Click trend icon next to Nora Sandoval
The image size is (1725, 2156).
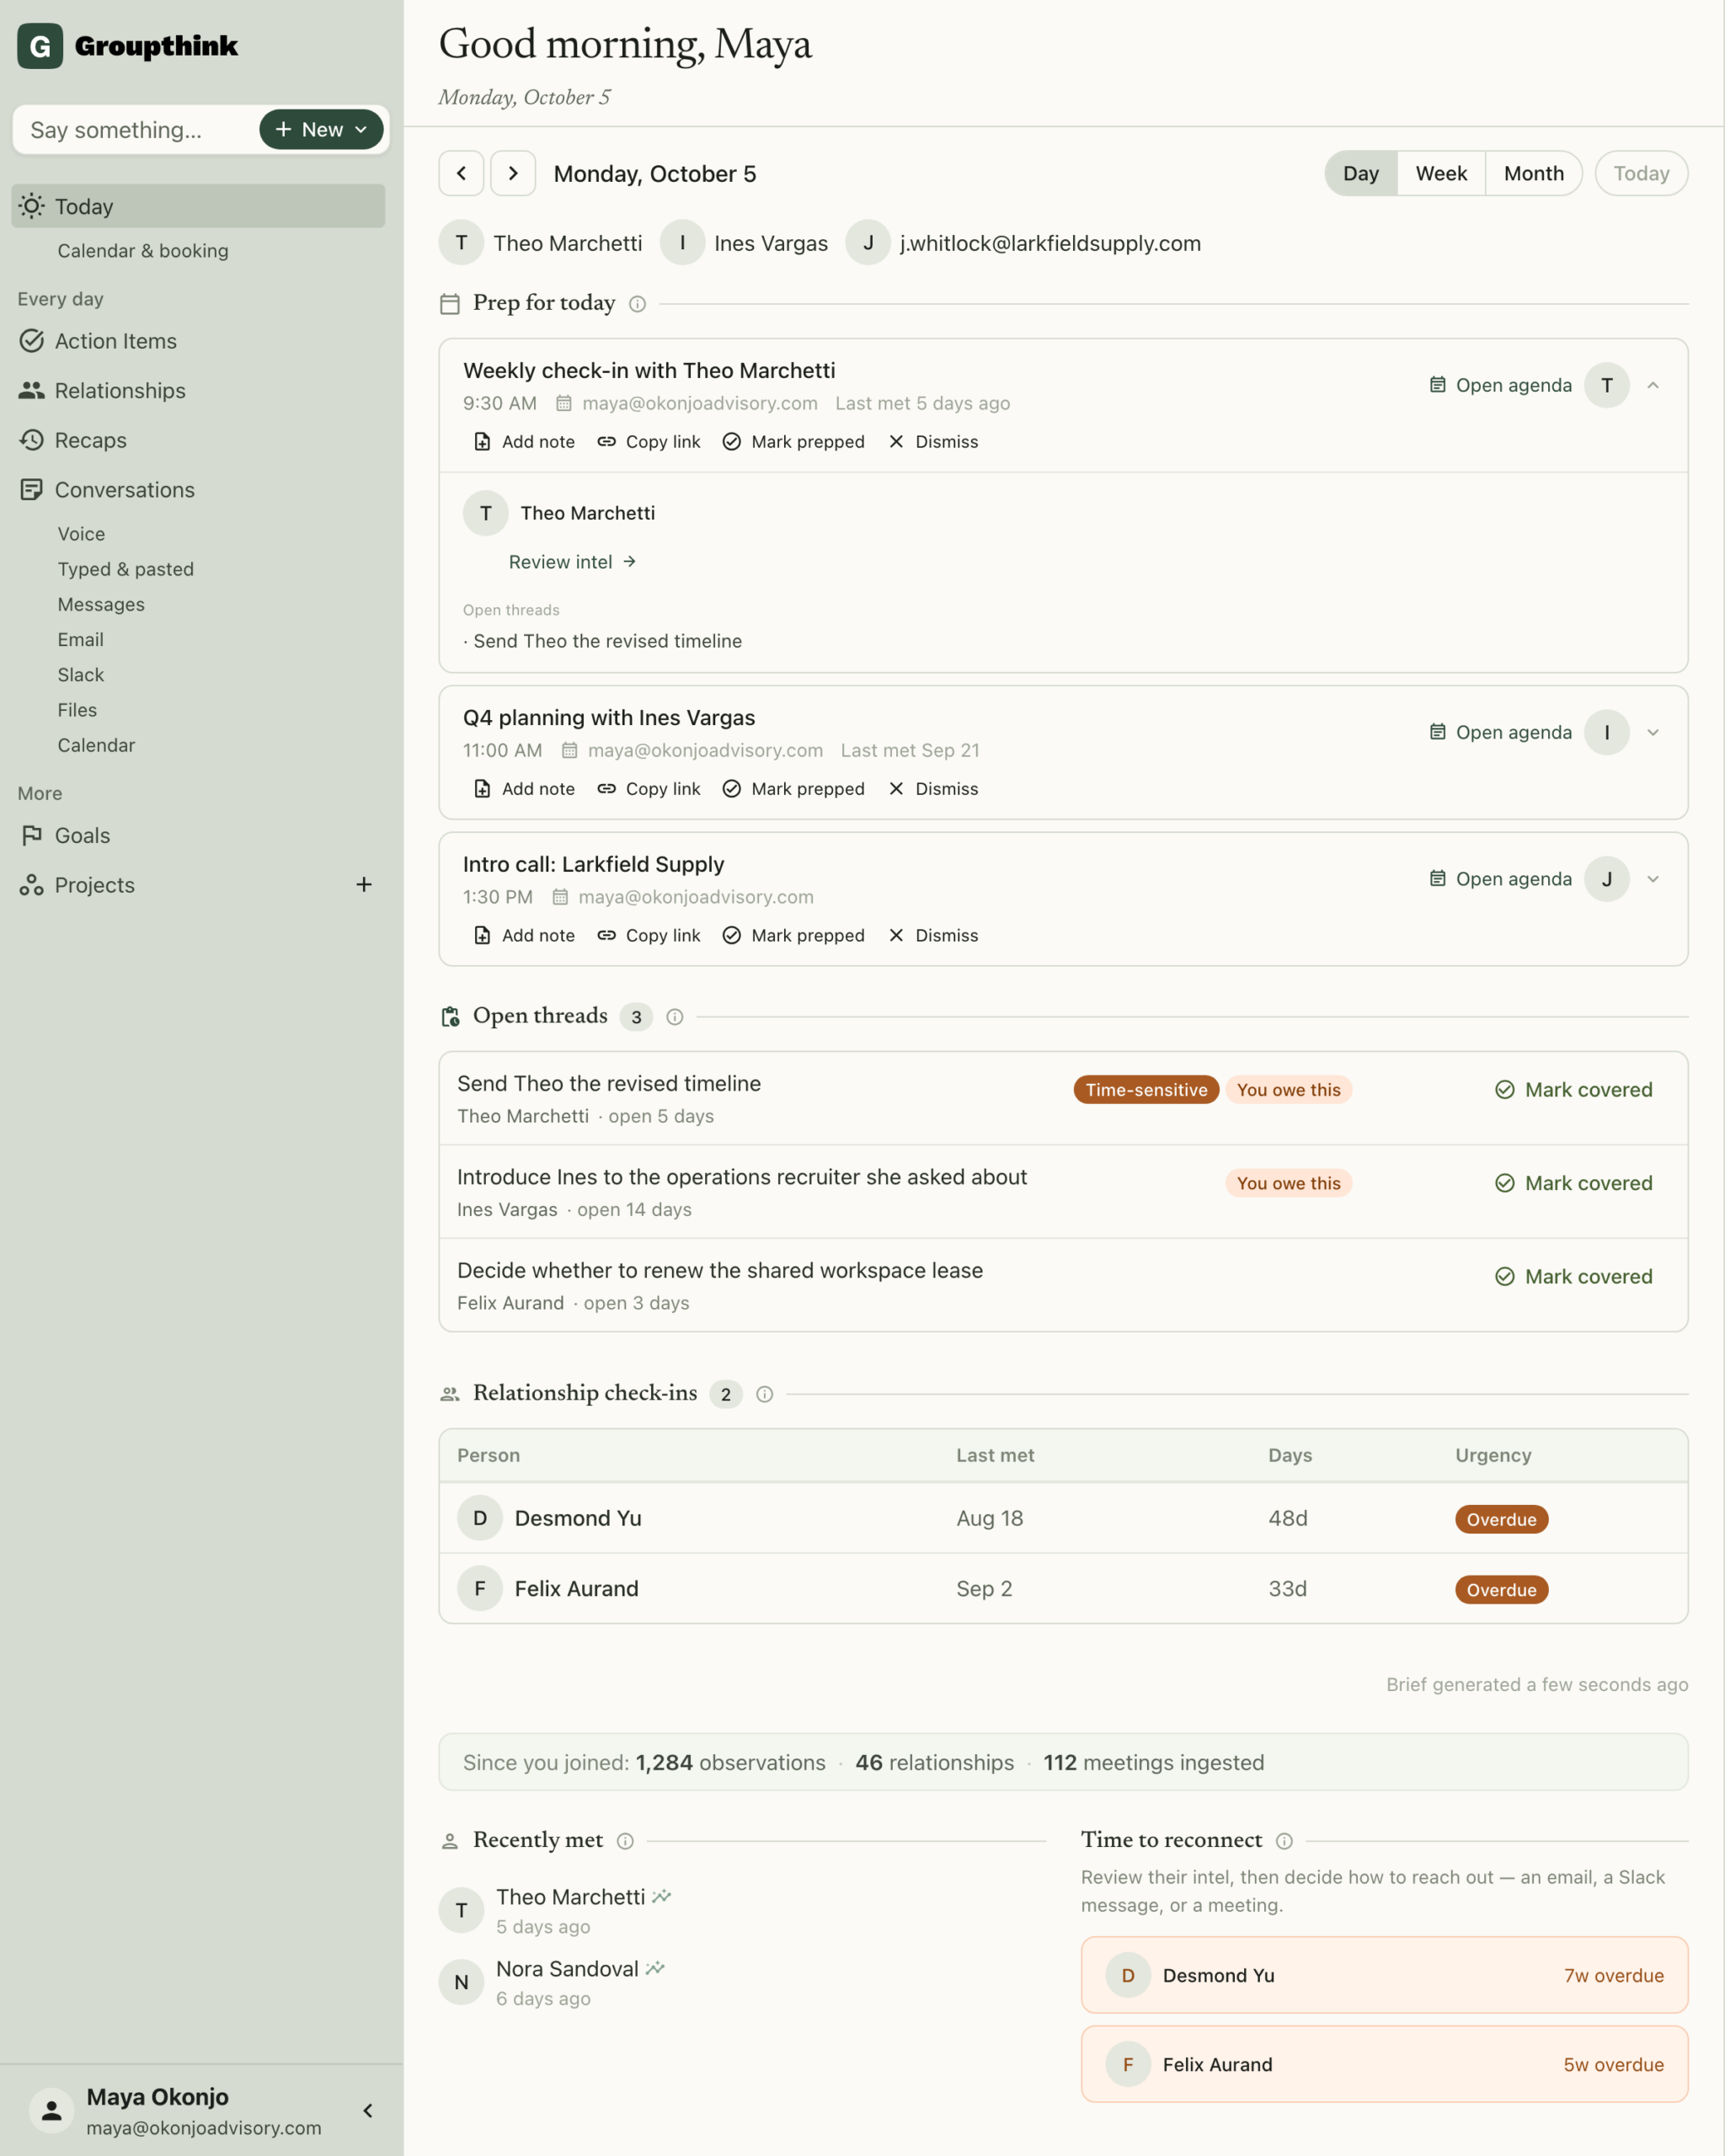pos(655,1968)
